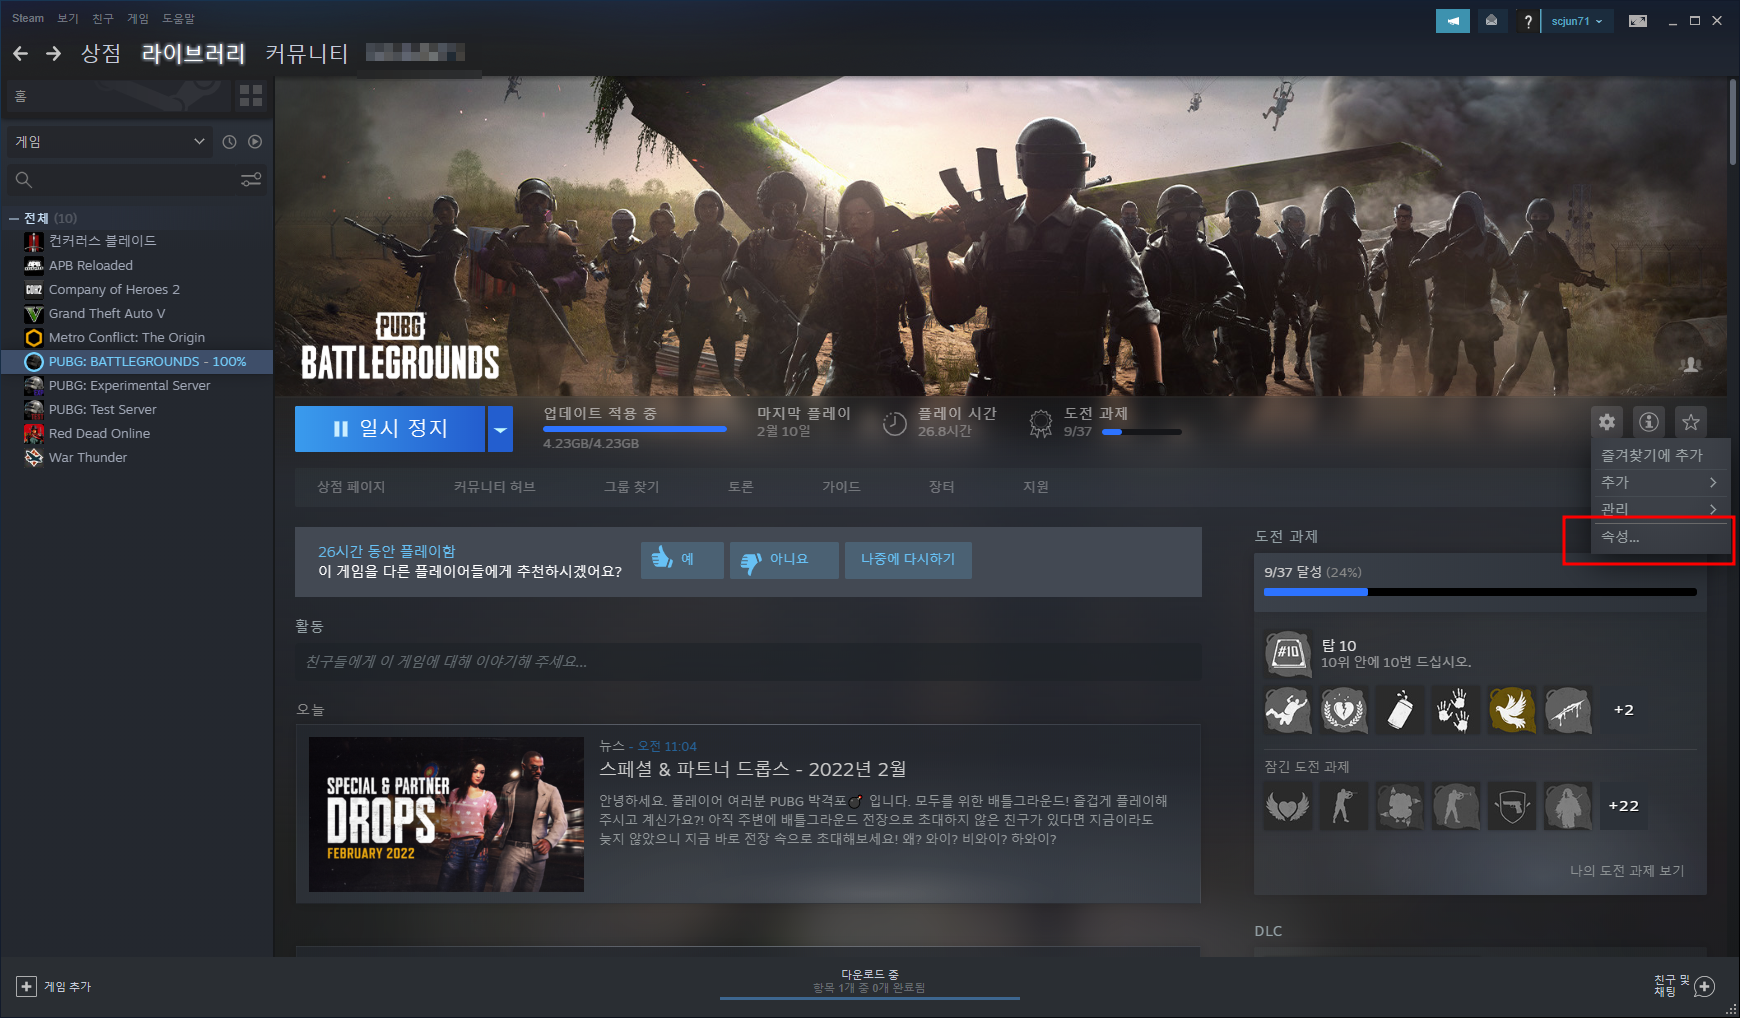This screenshot has height=1018, width=1740.
Task: Open the announcements megaphone icon
Action: point(1452,20)
